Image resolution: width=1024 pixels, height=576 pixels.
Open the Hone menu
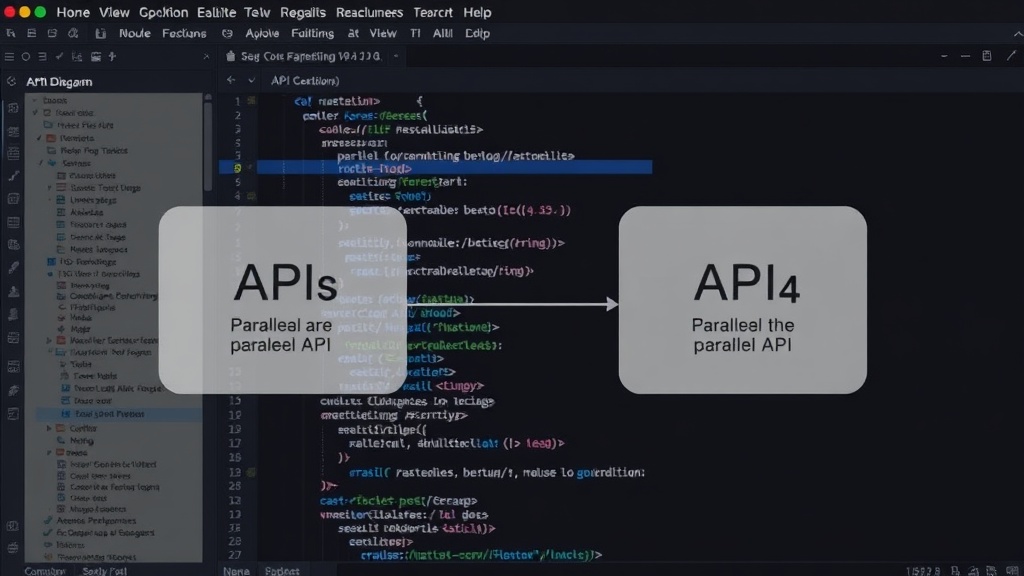pos(72,12)
